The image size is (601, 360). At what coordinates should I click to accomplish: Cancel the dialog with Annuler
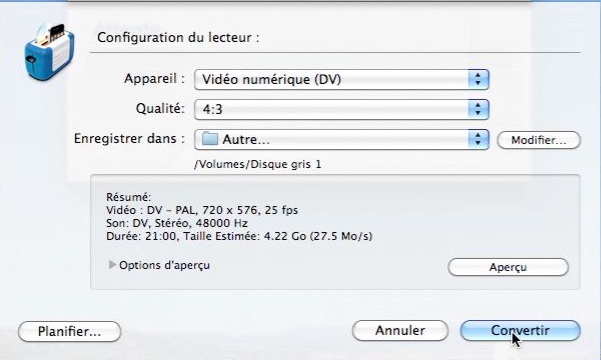(400, 330)
